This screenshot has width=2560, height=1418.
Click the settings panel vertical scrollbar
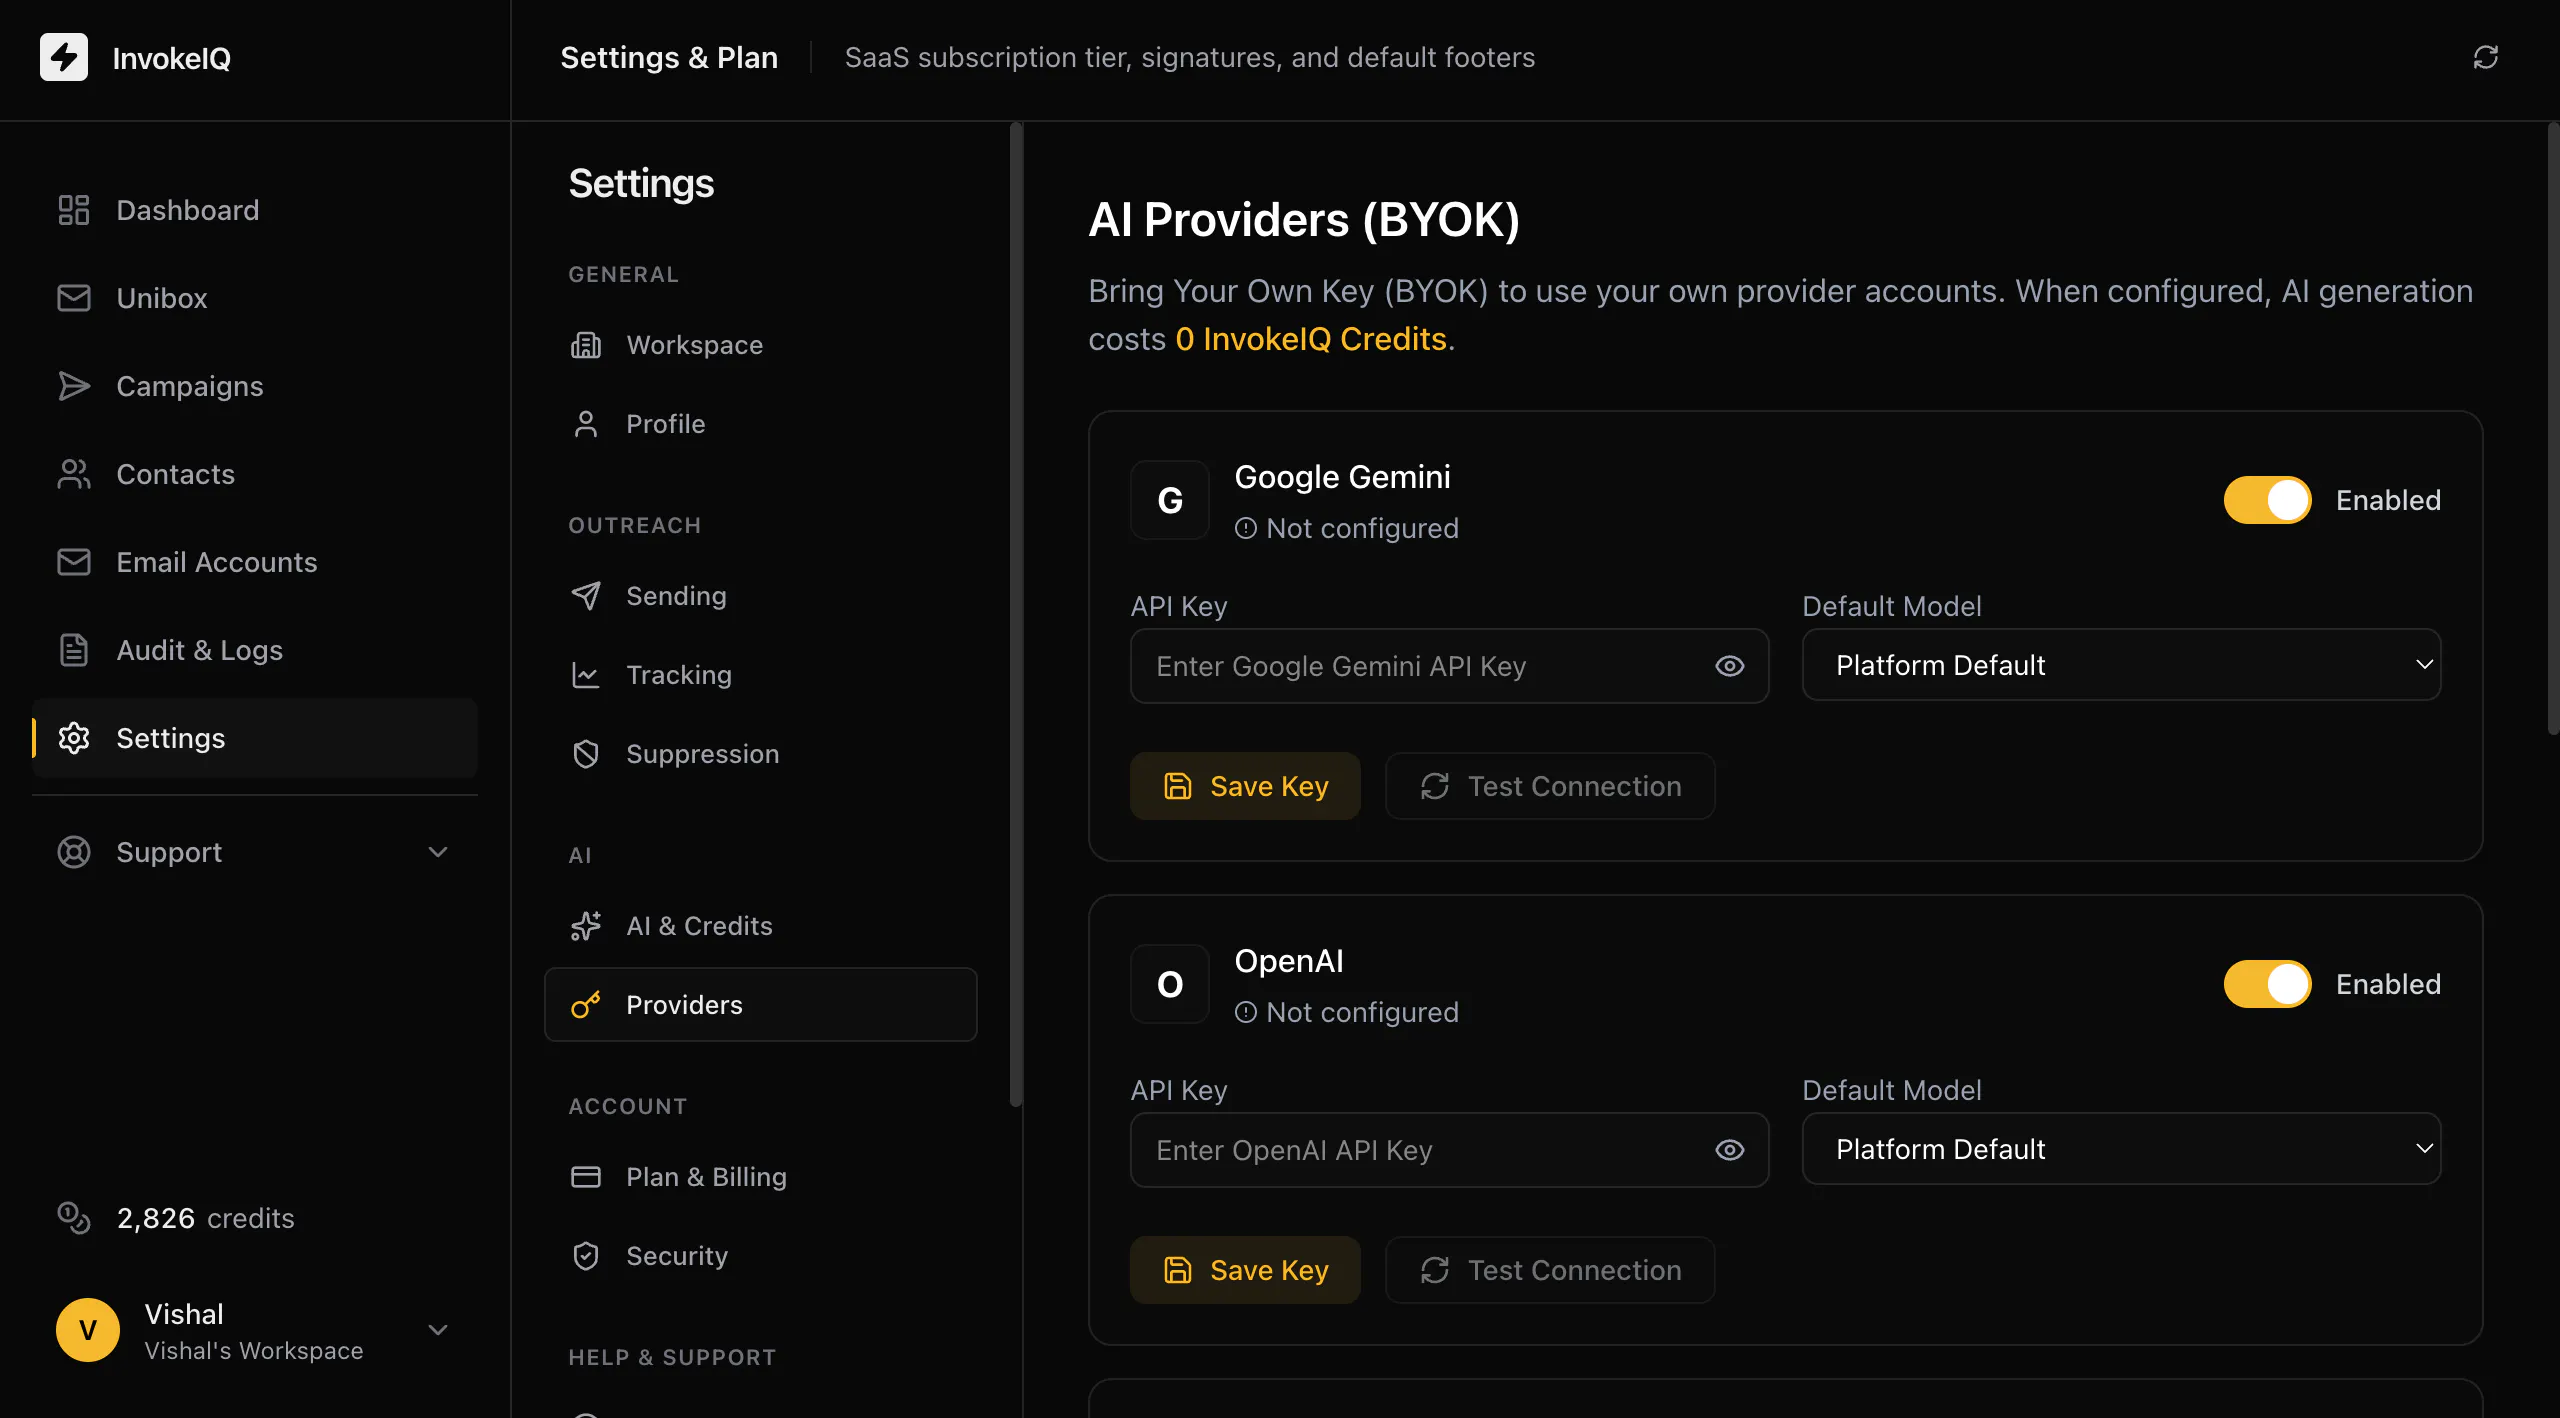1016,614
